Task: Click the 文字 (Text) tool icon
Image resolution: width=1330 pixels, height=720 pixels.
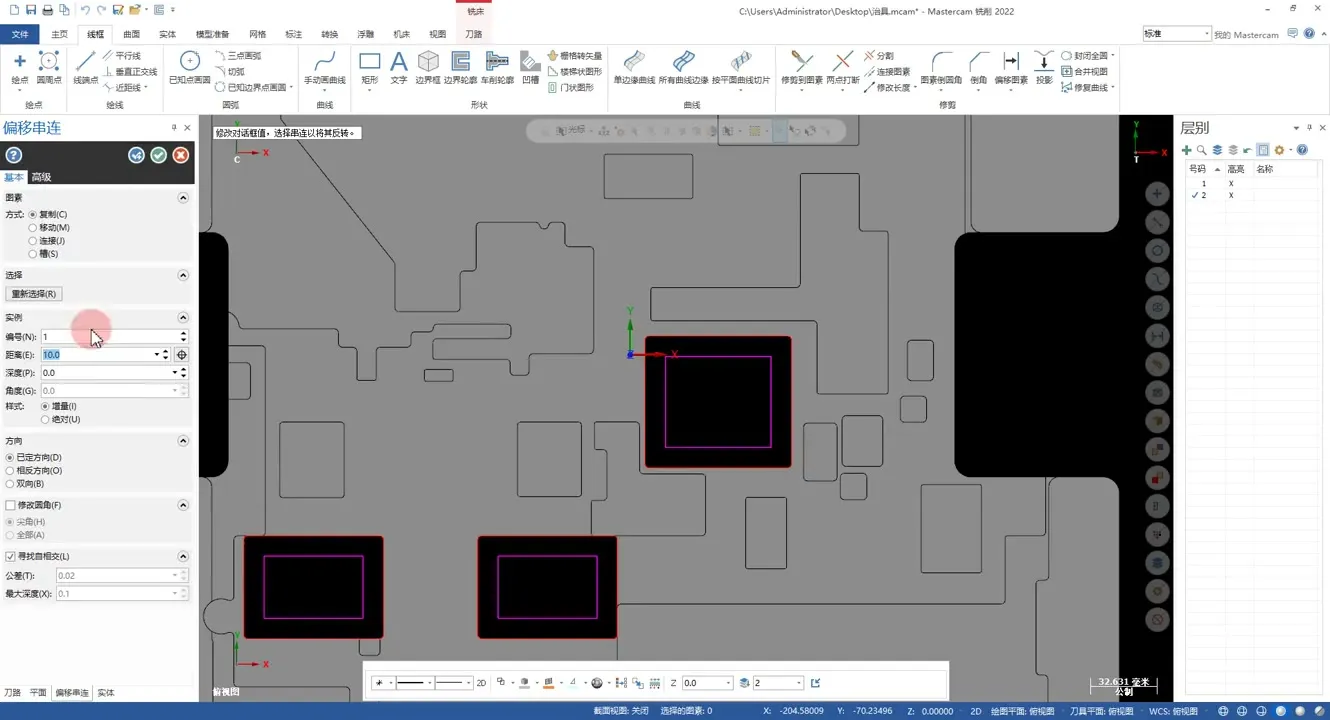Action: 399,65
